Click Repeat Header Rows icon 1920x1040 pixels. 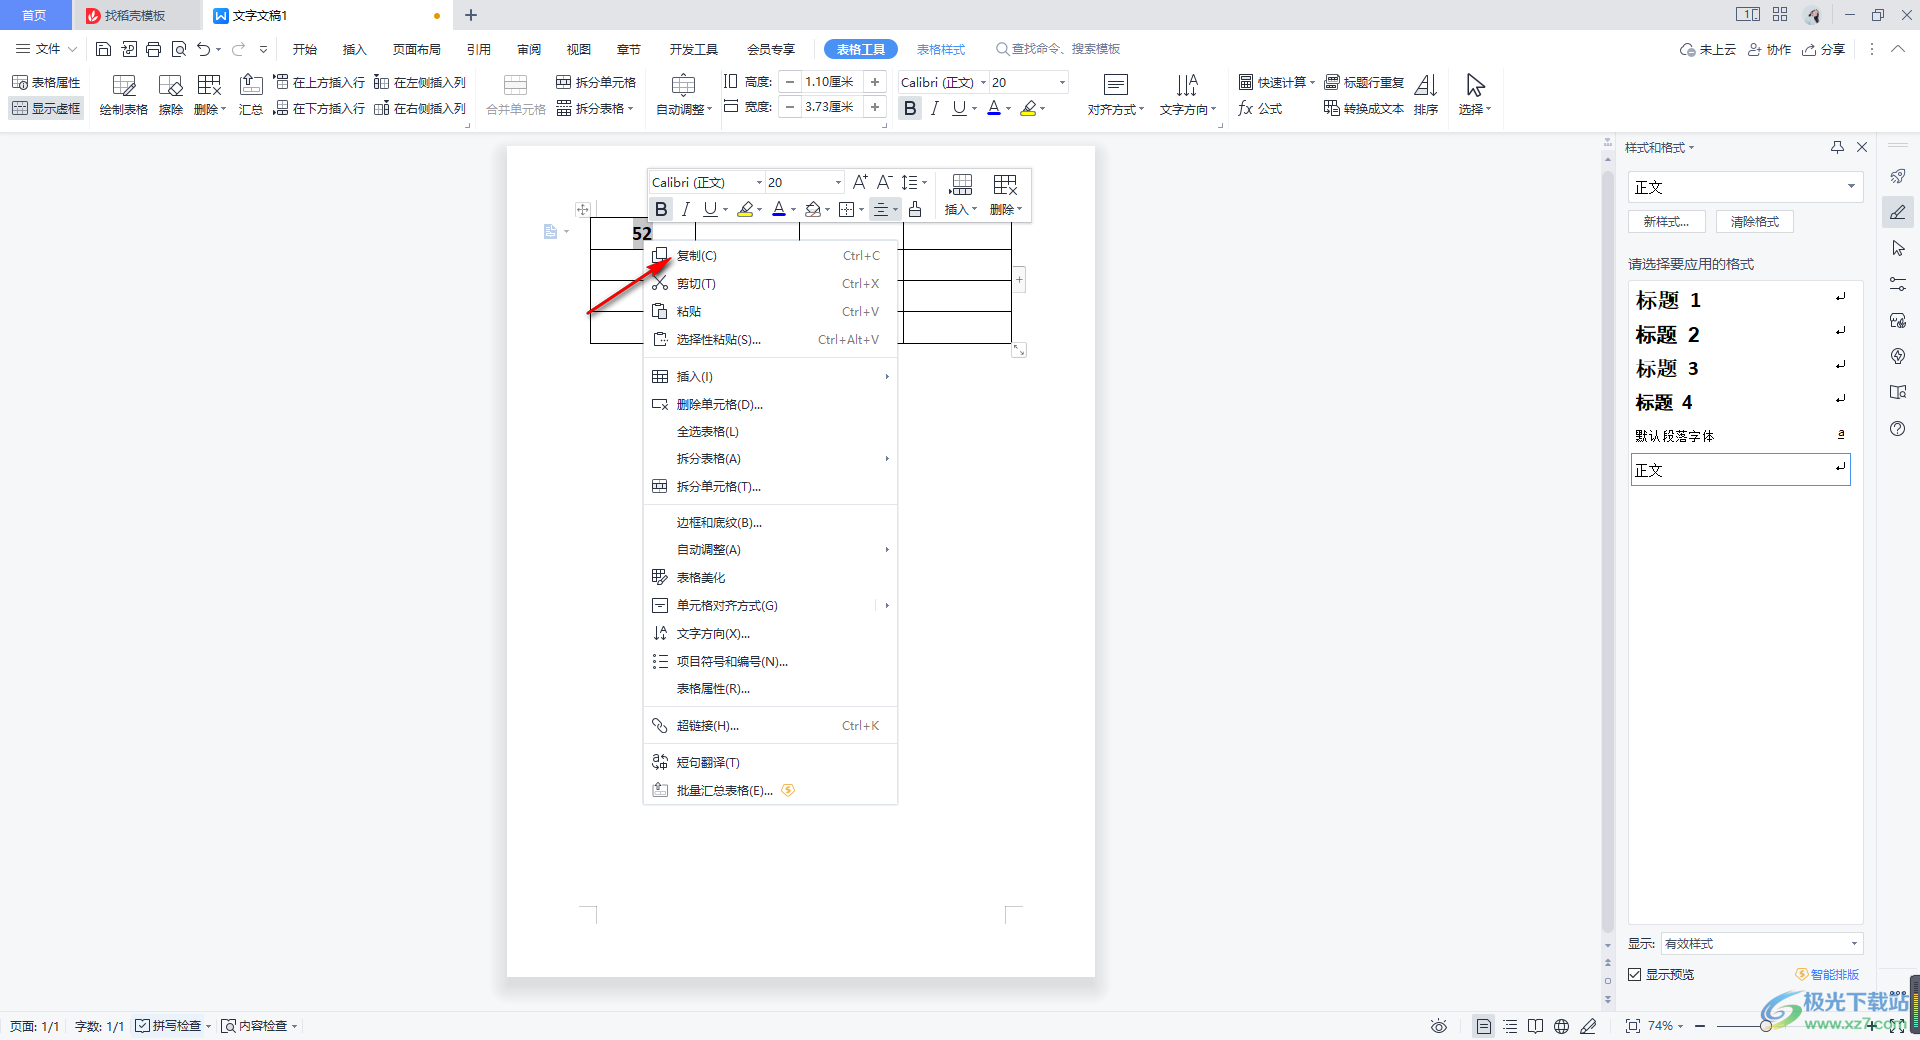[x=1364, y=82]
